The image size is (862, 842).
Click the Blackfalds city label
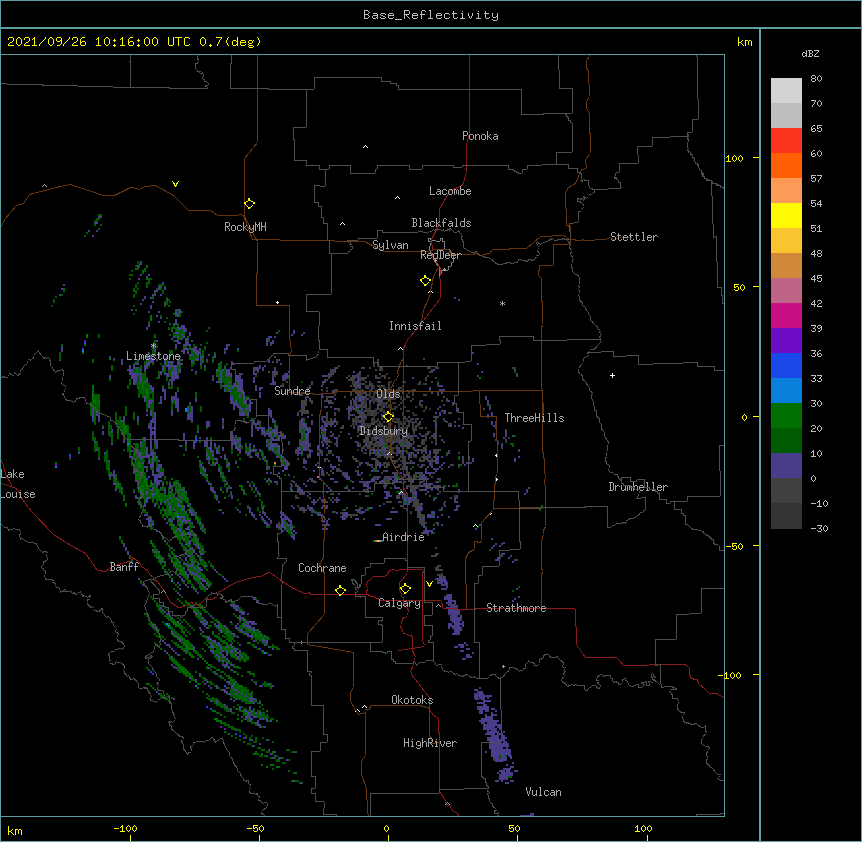tap(441, 223)
